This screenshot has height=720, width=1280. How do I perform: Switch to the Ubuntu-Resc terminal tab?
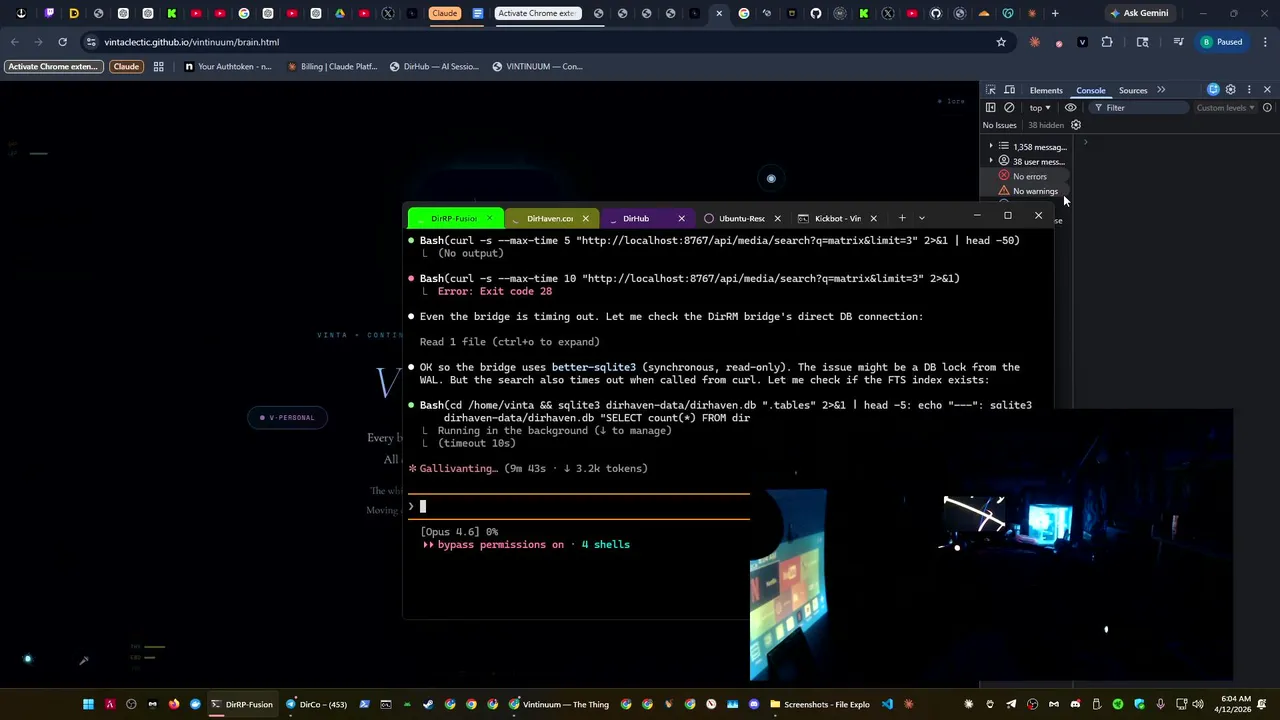coord(741,218)
